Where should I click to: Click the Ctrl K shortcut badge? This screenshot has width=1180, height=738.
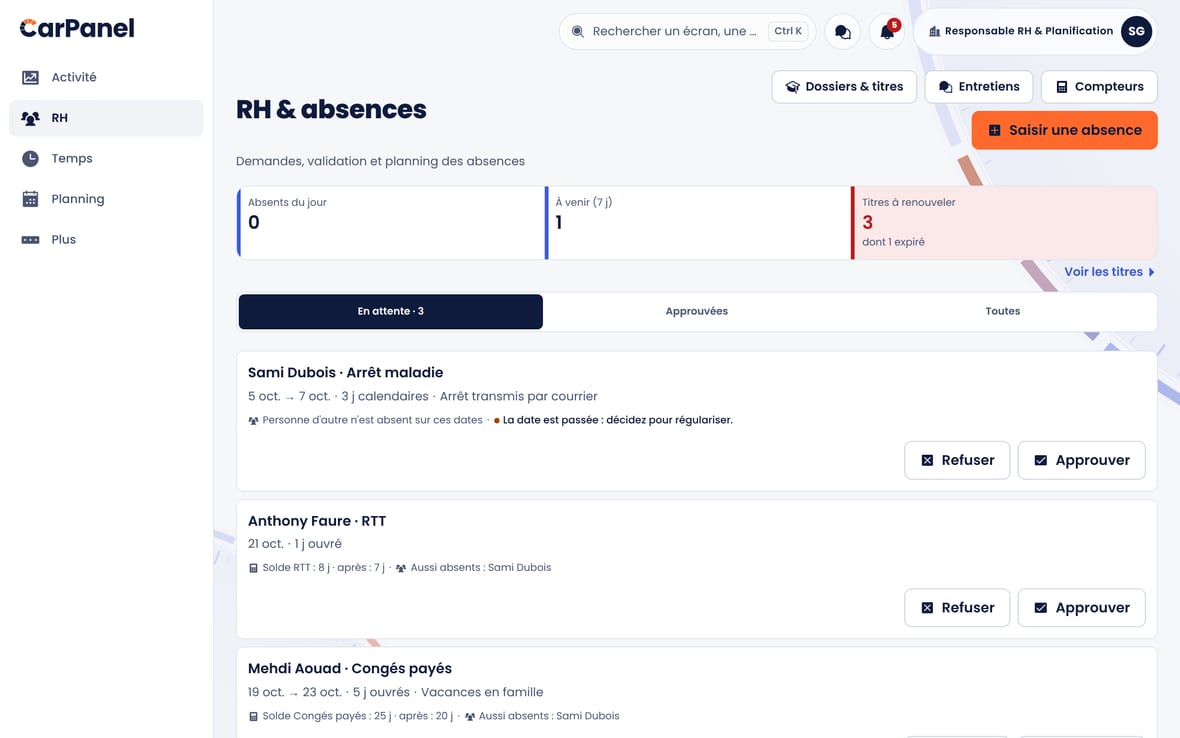(788, 31)
